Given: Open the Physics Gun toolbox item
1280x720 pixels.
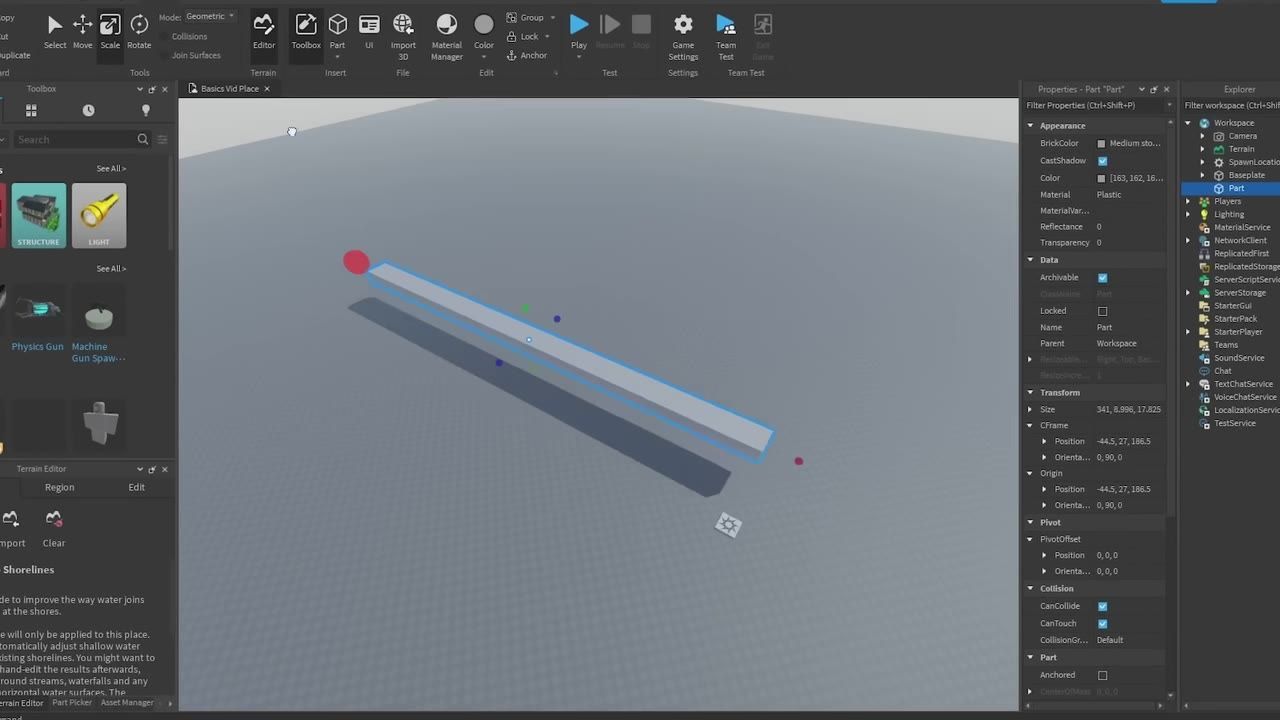Looking at the screenshot, I should click(37, 319).
